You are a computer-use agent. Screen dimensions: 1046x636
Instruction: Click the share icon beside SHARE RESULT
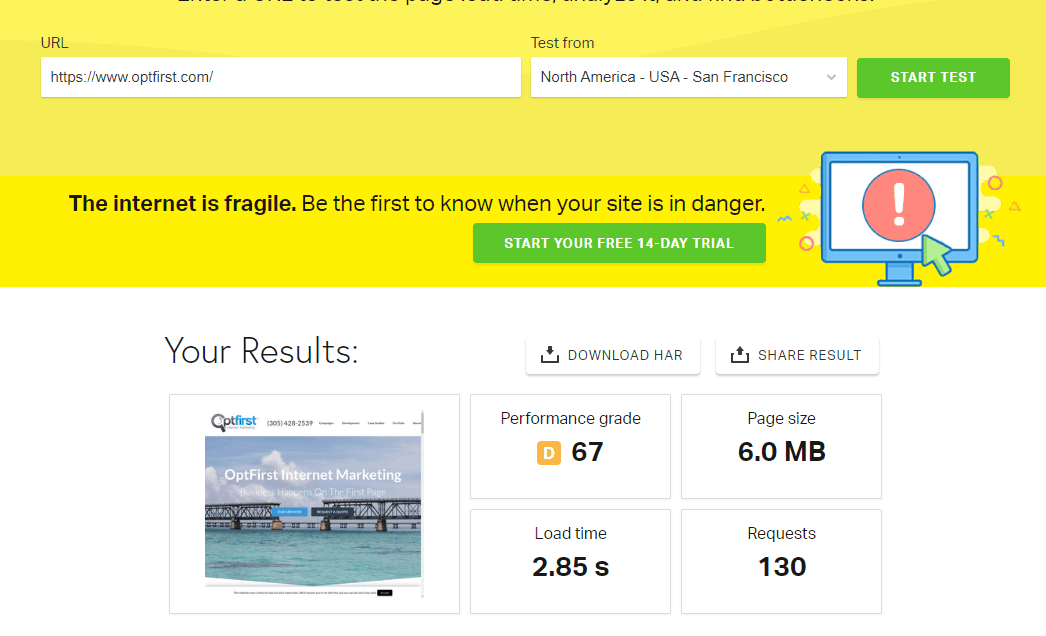[x=740, y=354]
